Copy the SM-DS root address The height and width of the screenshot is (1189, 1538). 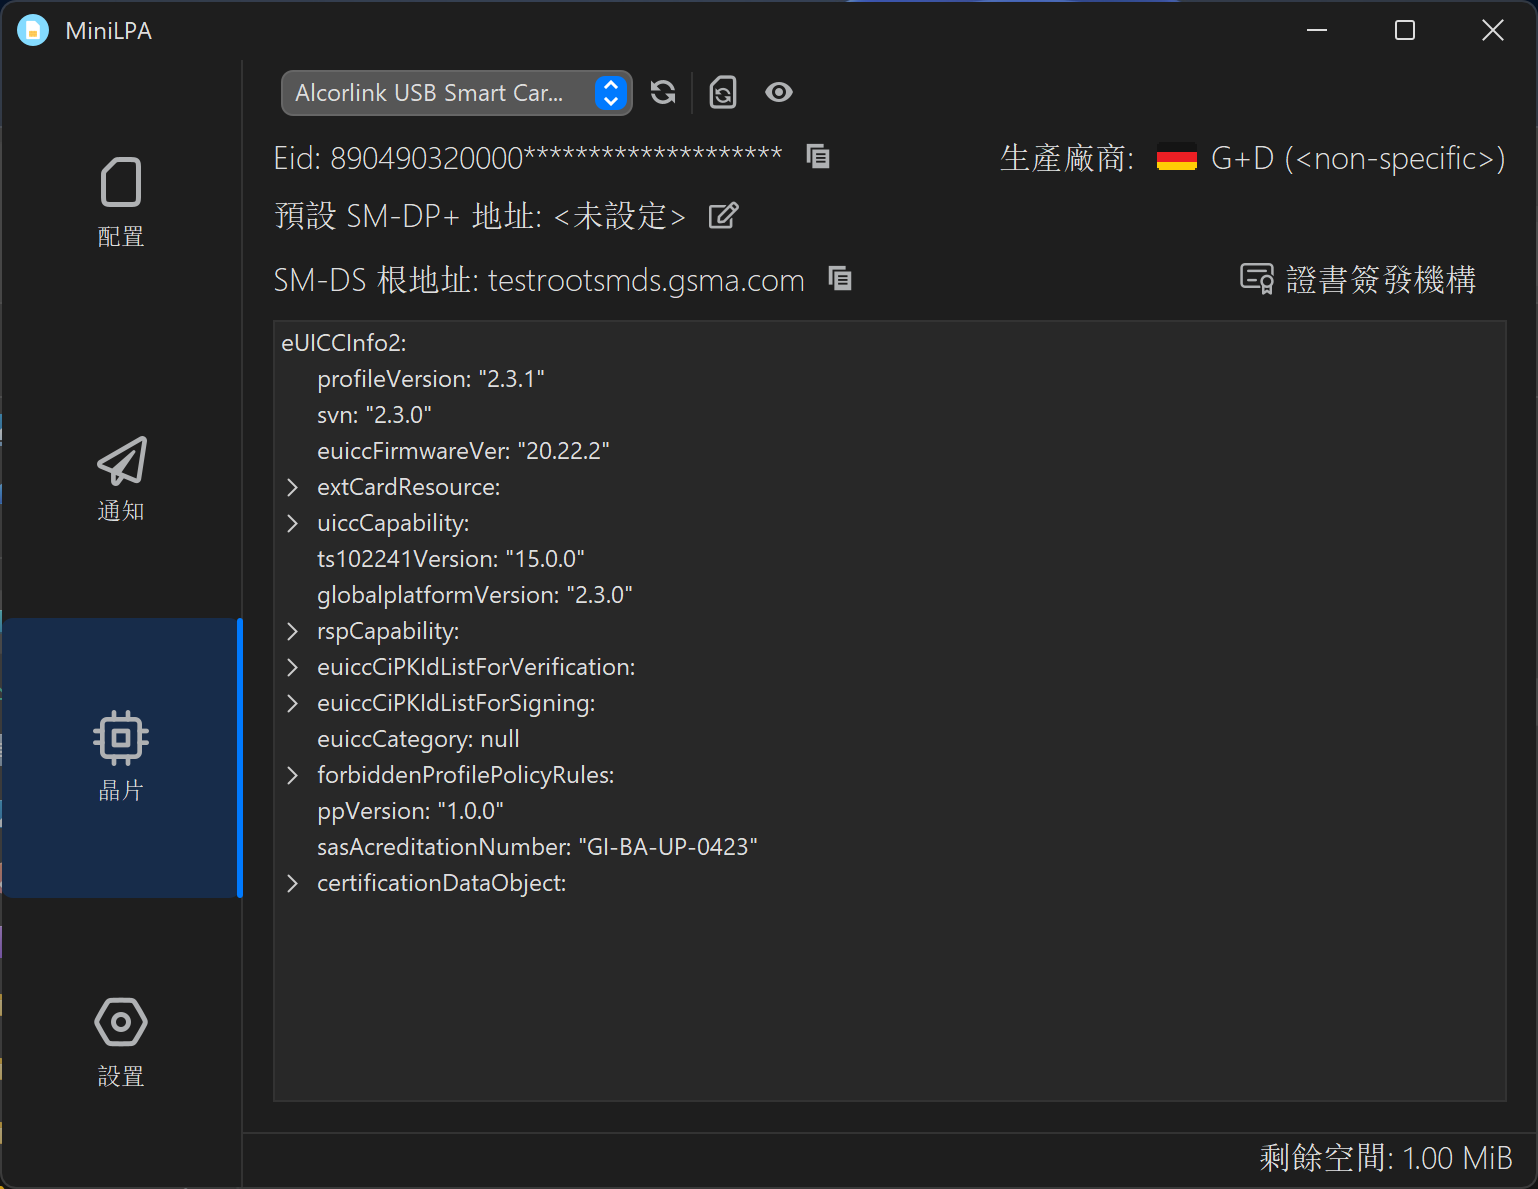[840, 279]
